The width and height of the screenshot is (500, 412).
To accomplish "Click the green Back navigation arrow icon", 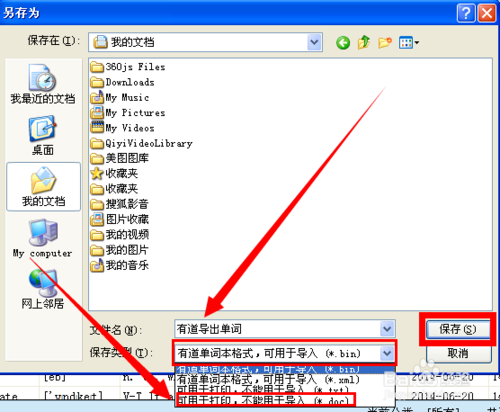I will pos(343,43).
